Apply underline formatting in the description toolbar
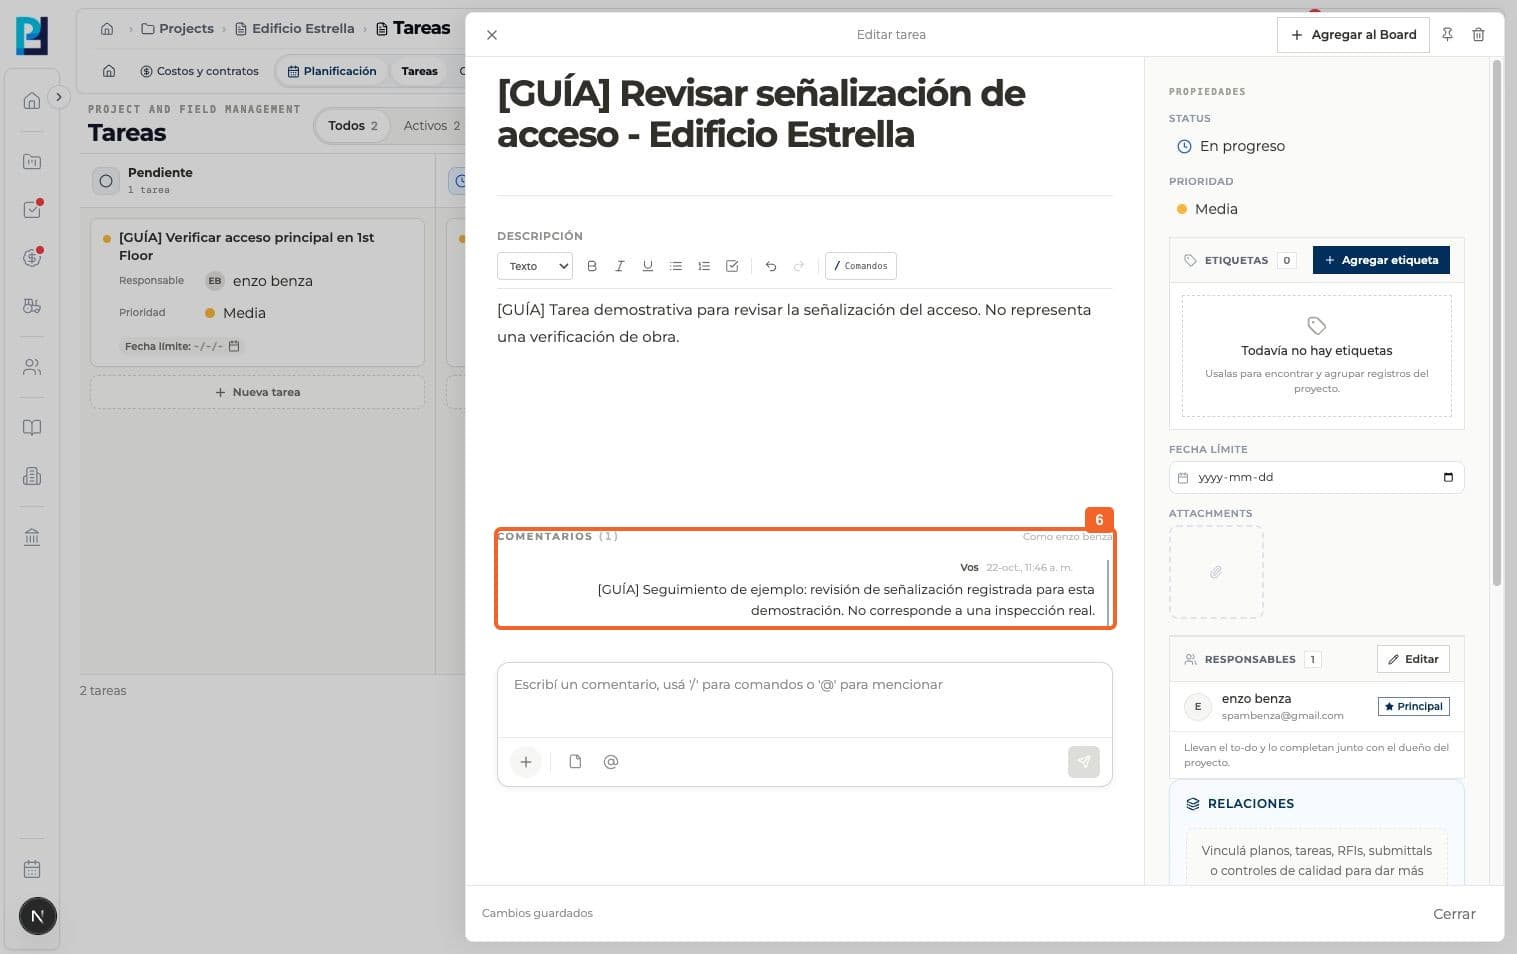The width and height of the screenshot is (1517, 954). click(648, 266)
